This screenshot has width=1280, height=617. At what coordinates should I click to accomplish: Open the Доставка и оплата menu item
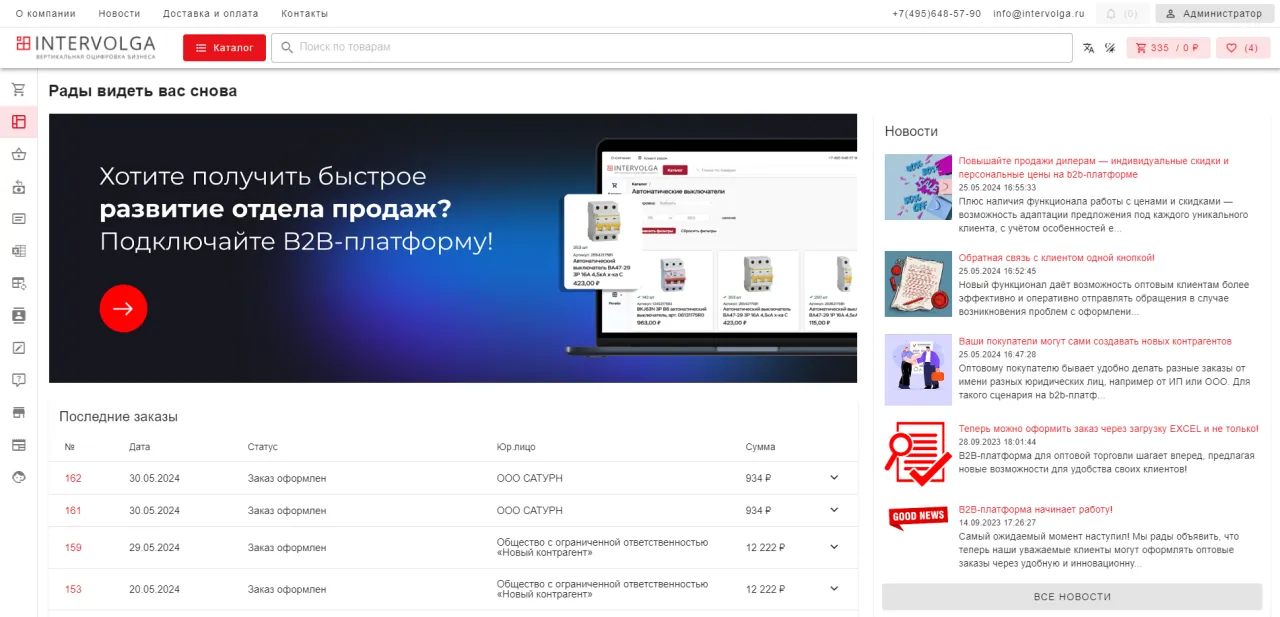[211, 13]
